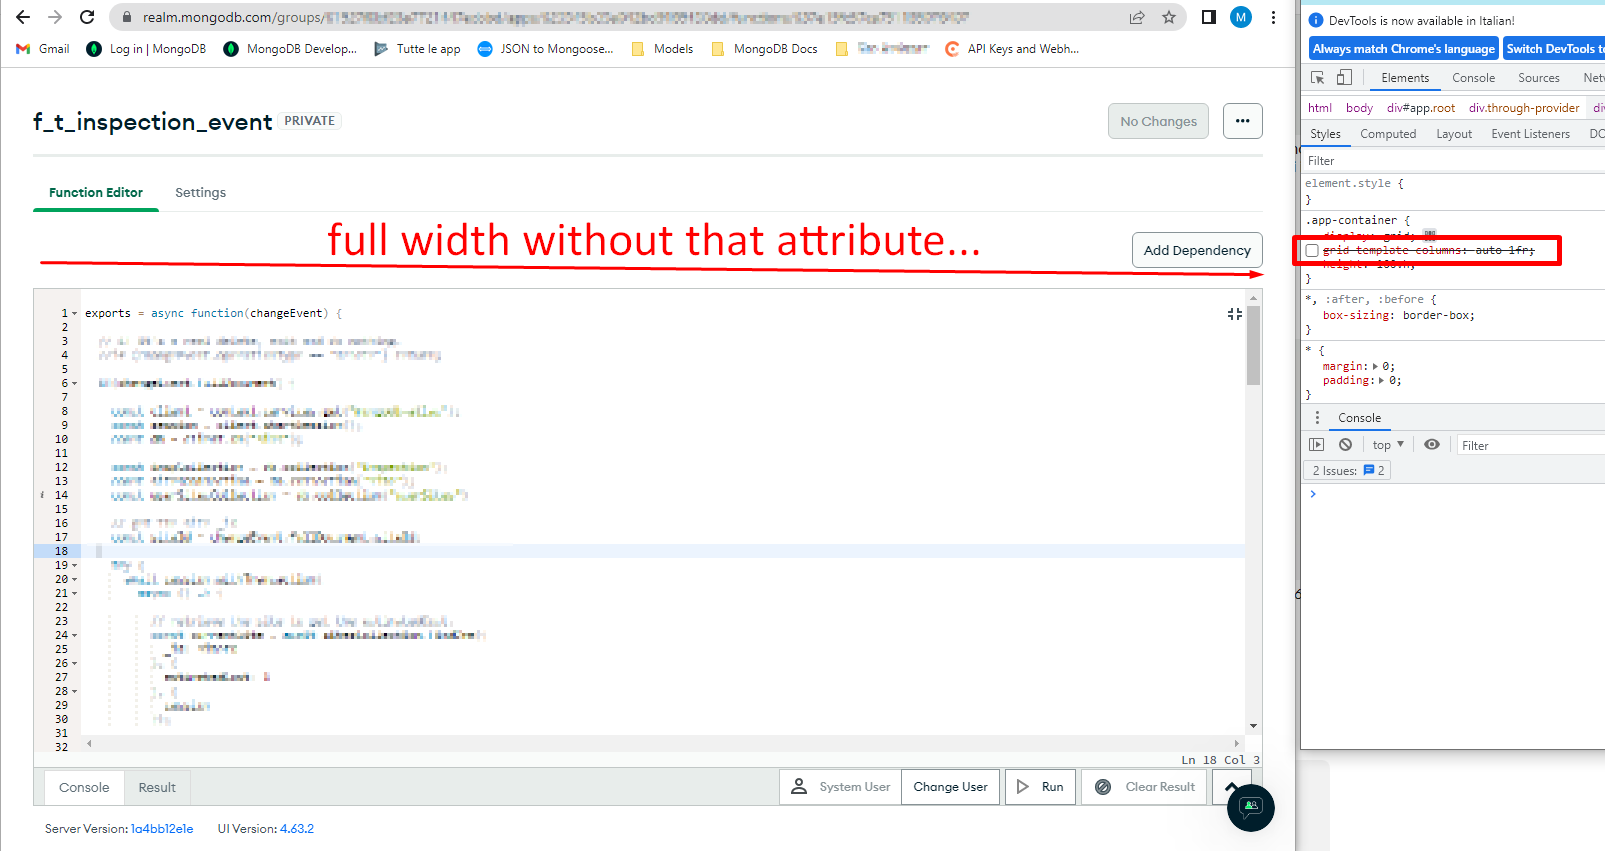The image size is (1605, 851).
Task: Click the element inspector picker icon
Action: (1318, 77)
